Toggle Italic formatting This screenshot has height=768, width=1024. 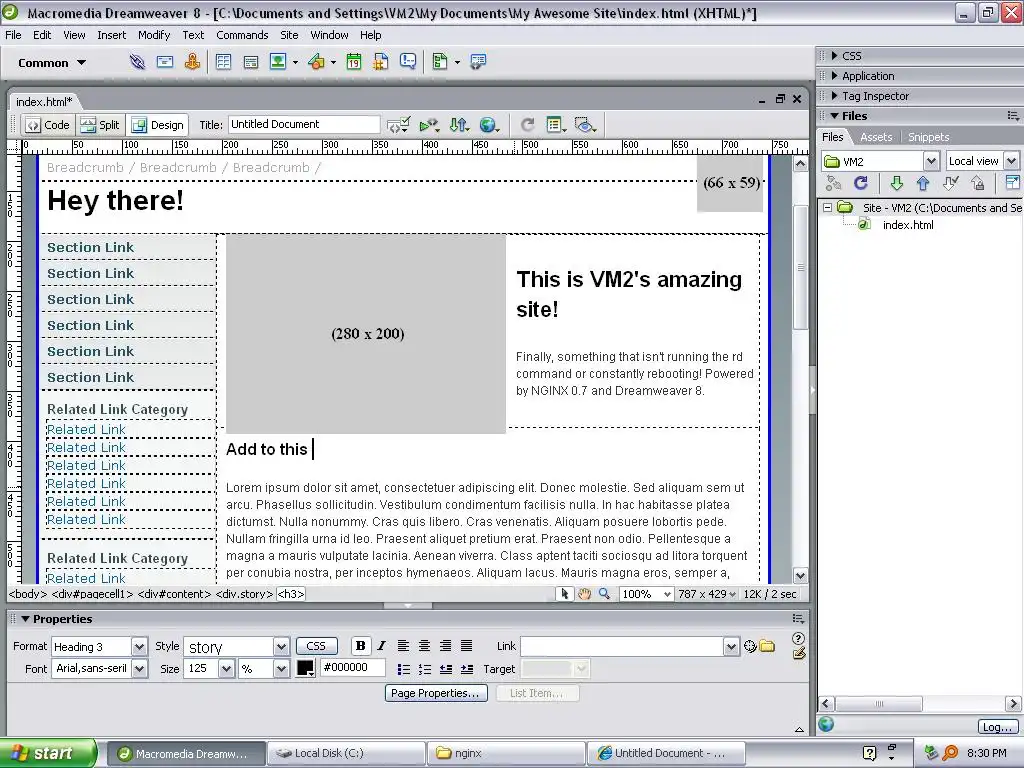coord(381,646)
